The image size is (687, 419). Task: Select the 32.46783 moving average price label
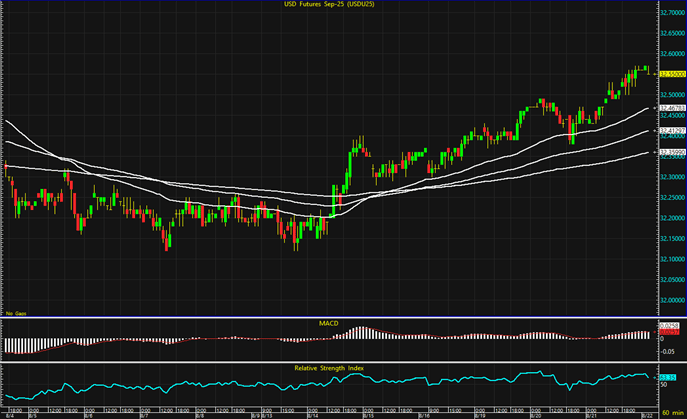[671, 106]
